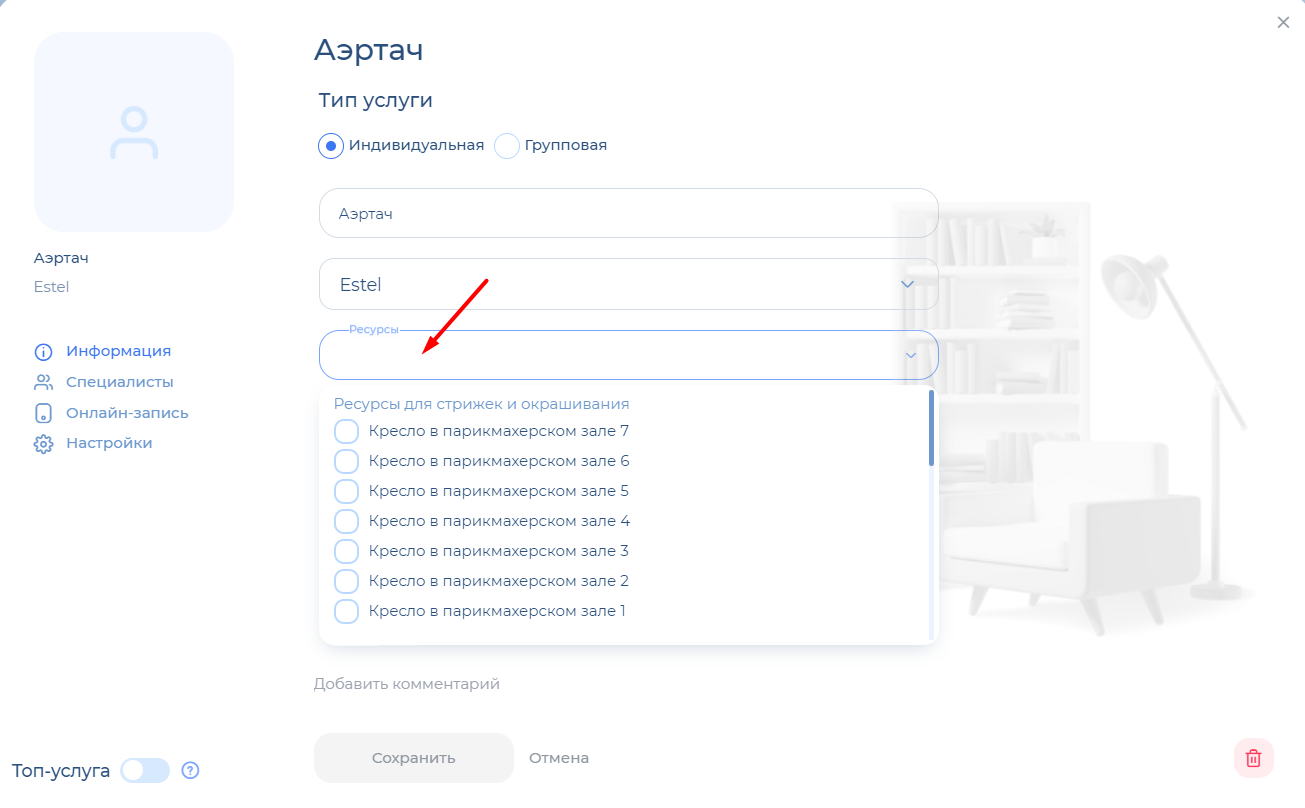Click the Информация info circle icon
Screen dimensions: 1305x808
[43, 352]
